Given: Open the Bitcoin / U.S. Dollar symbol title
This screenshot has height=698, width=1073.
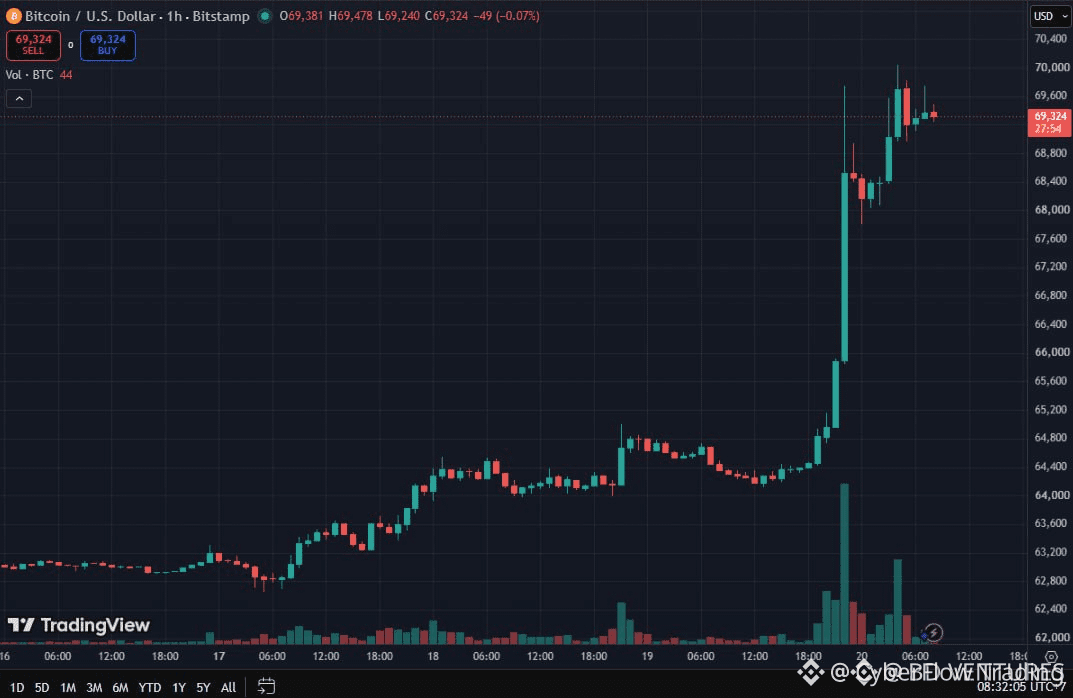Looking at the screenshot, I should (137, 16).
